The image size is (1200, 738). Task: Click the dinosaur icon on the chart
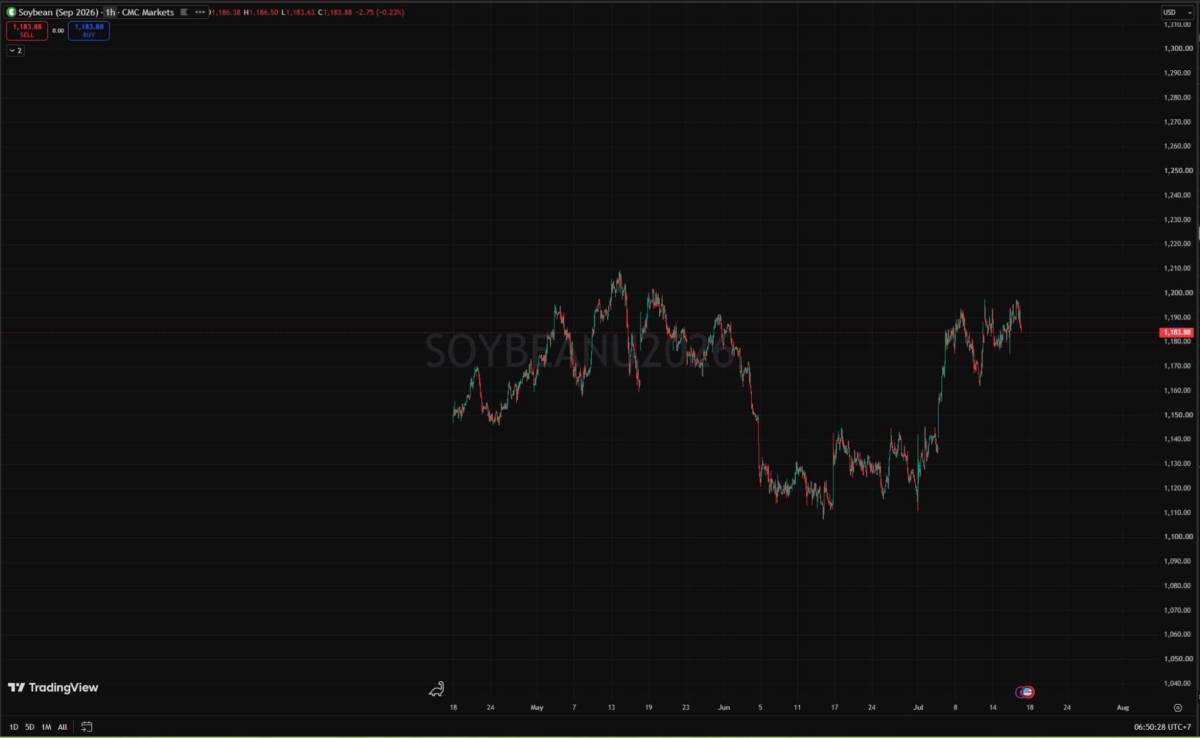point(436,689)
